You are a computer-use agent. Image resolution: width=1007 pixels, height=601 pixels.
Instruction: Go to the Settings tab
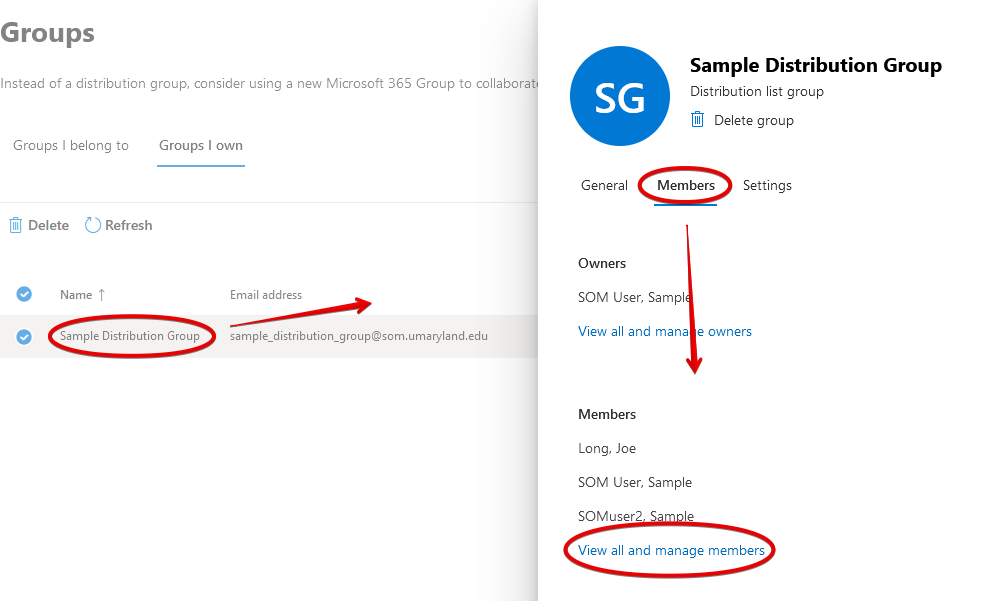tap(767, 186)
